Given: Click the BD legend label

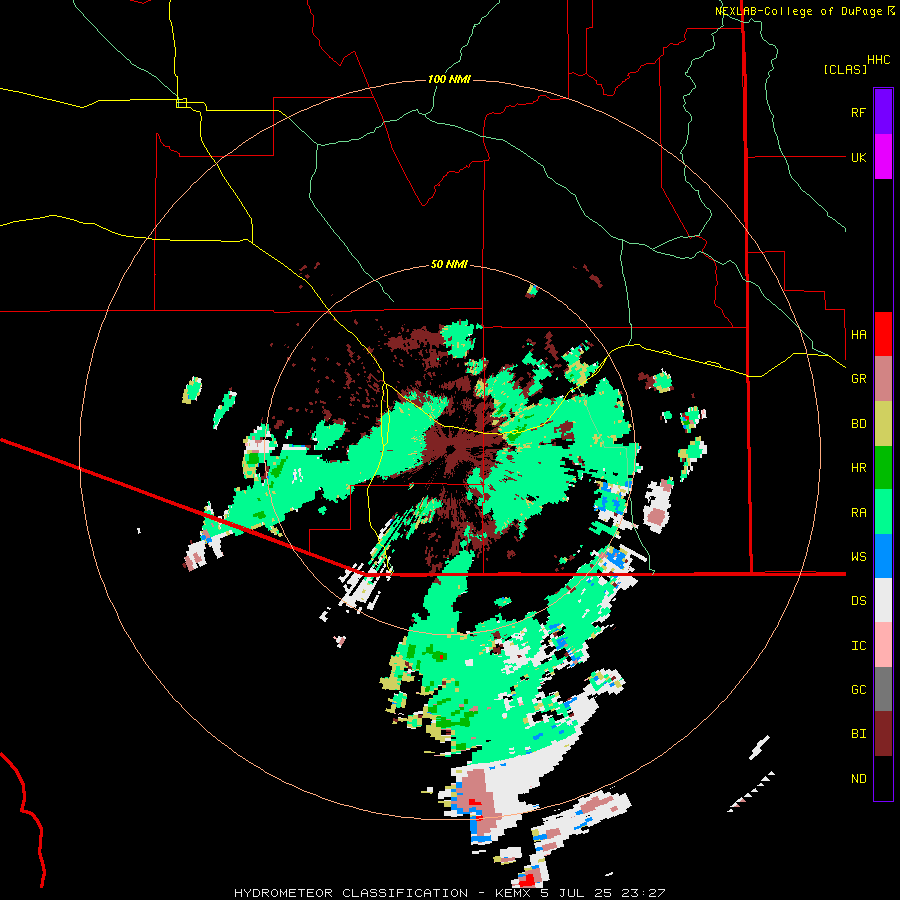Looking at the screenshot, I should point(858,424).
